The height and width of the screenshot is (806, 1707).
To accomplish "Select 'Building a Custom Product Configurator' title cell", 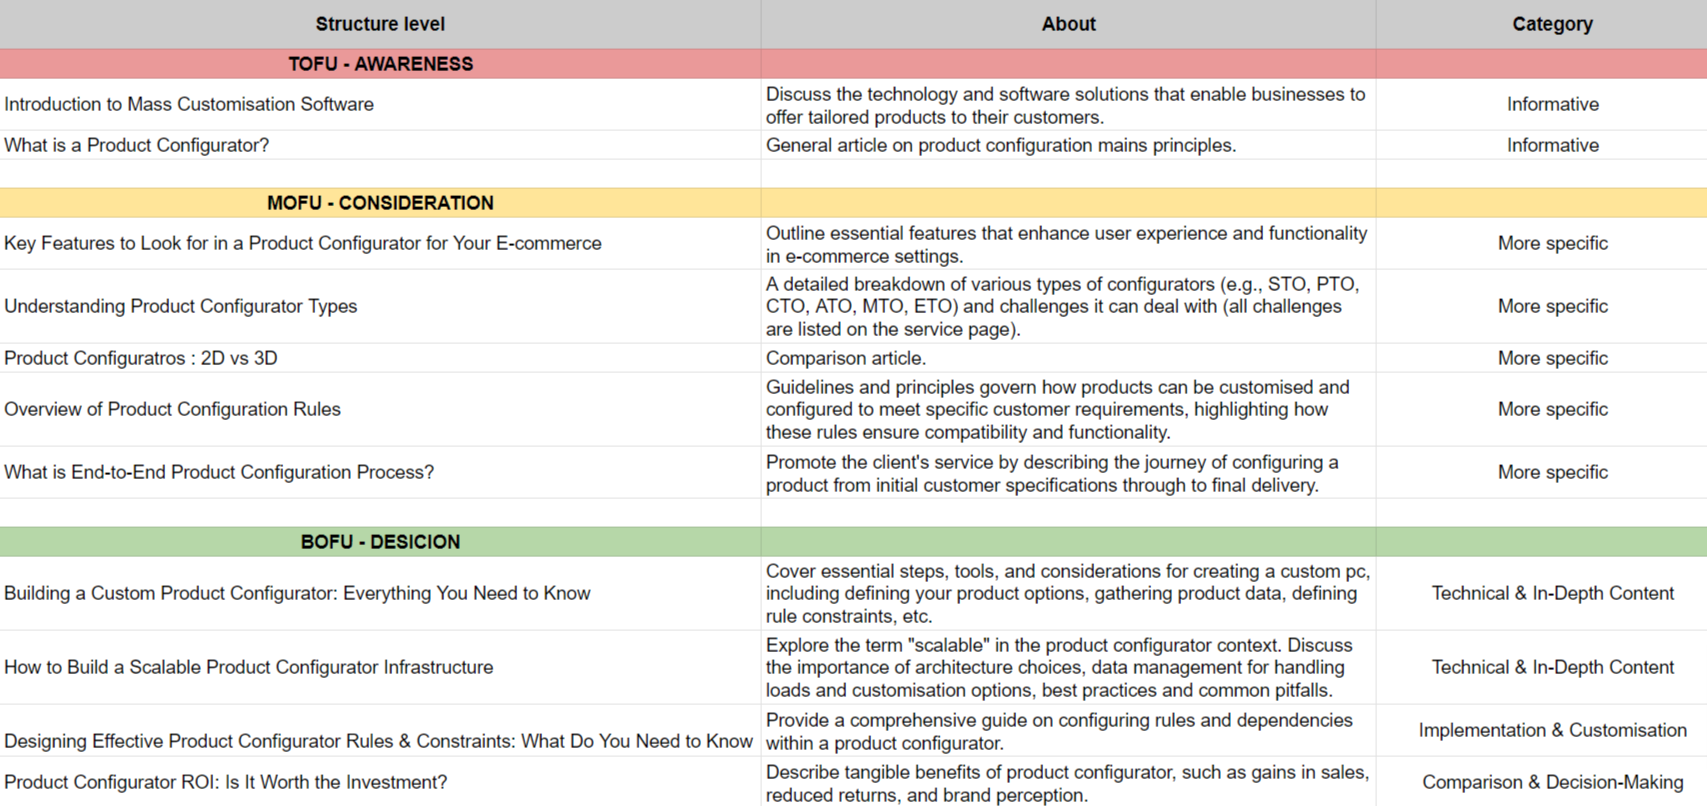I will 297,593.
